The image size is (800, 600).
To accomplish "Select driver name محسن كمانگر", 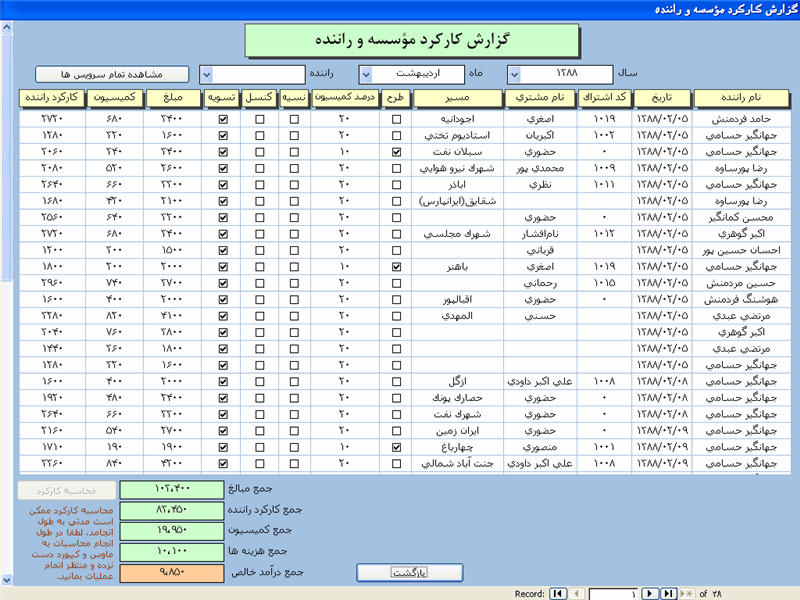I will (741, 218).
